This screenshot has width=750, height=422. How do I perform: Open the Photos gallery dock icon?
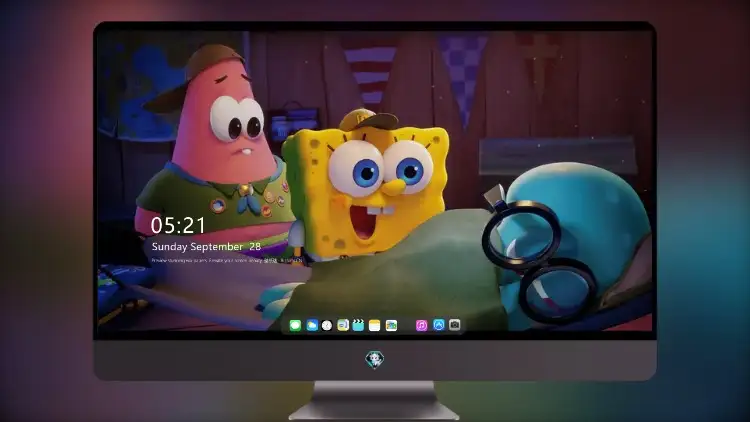[x=391, y=325]
